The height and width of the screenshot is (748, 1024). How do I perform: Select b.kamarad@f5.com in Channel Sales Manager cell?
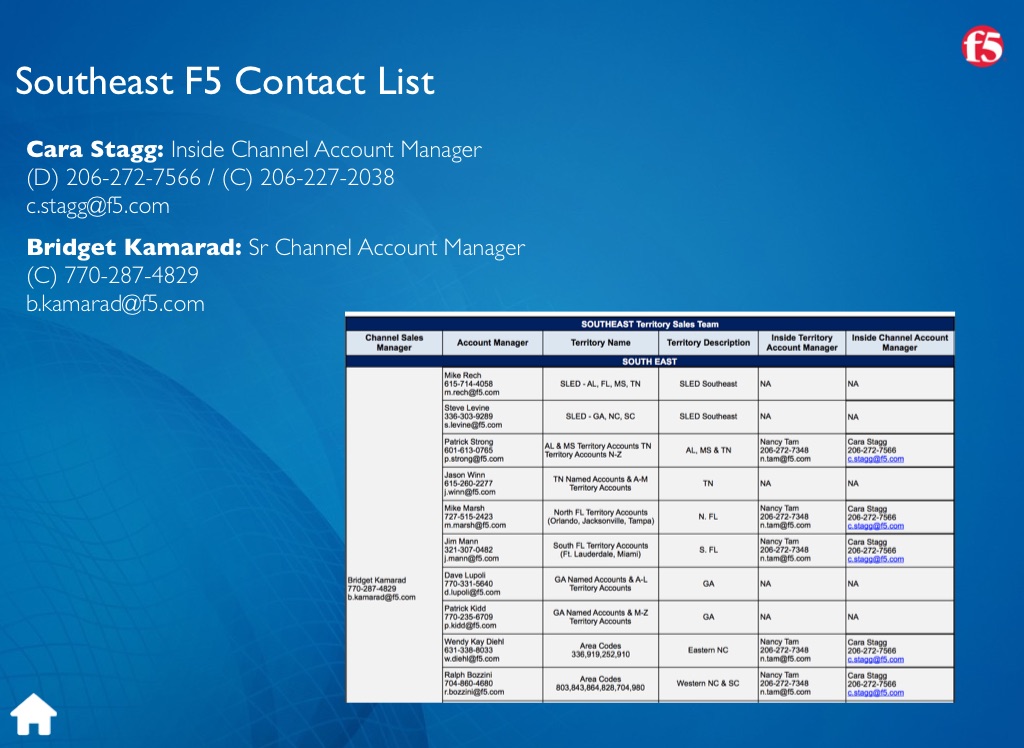pyautogui.click(x=381, y=597)
